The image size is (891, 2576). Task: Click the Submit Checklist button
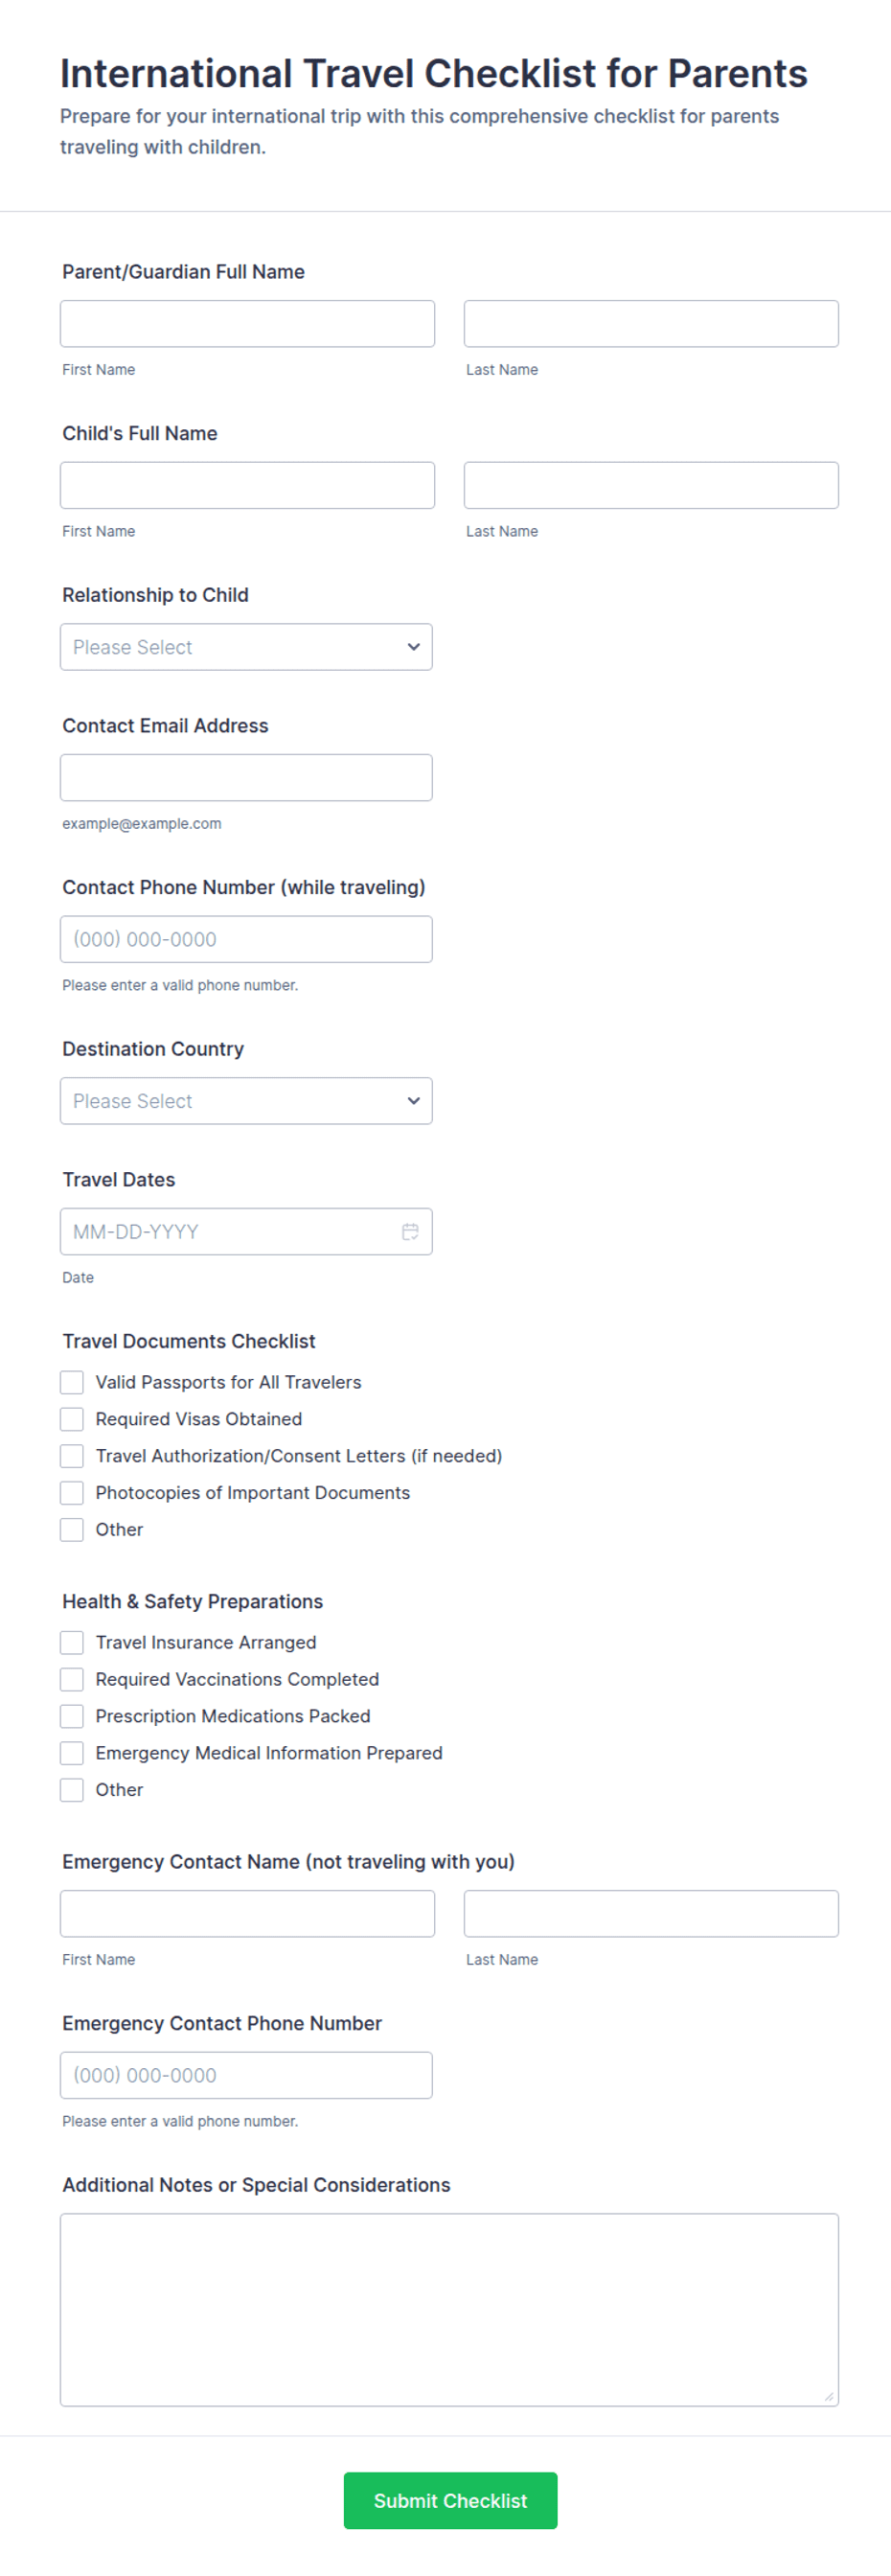coord(450,2500)
